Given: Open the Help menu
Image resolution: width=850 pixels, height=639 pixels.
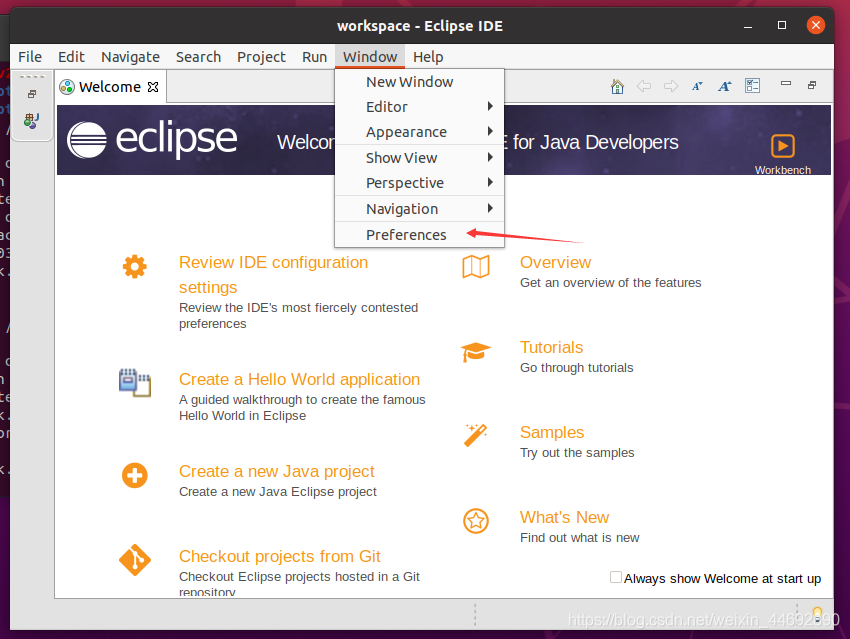Looking at the screenshot, I should (428, 57).
